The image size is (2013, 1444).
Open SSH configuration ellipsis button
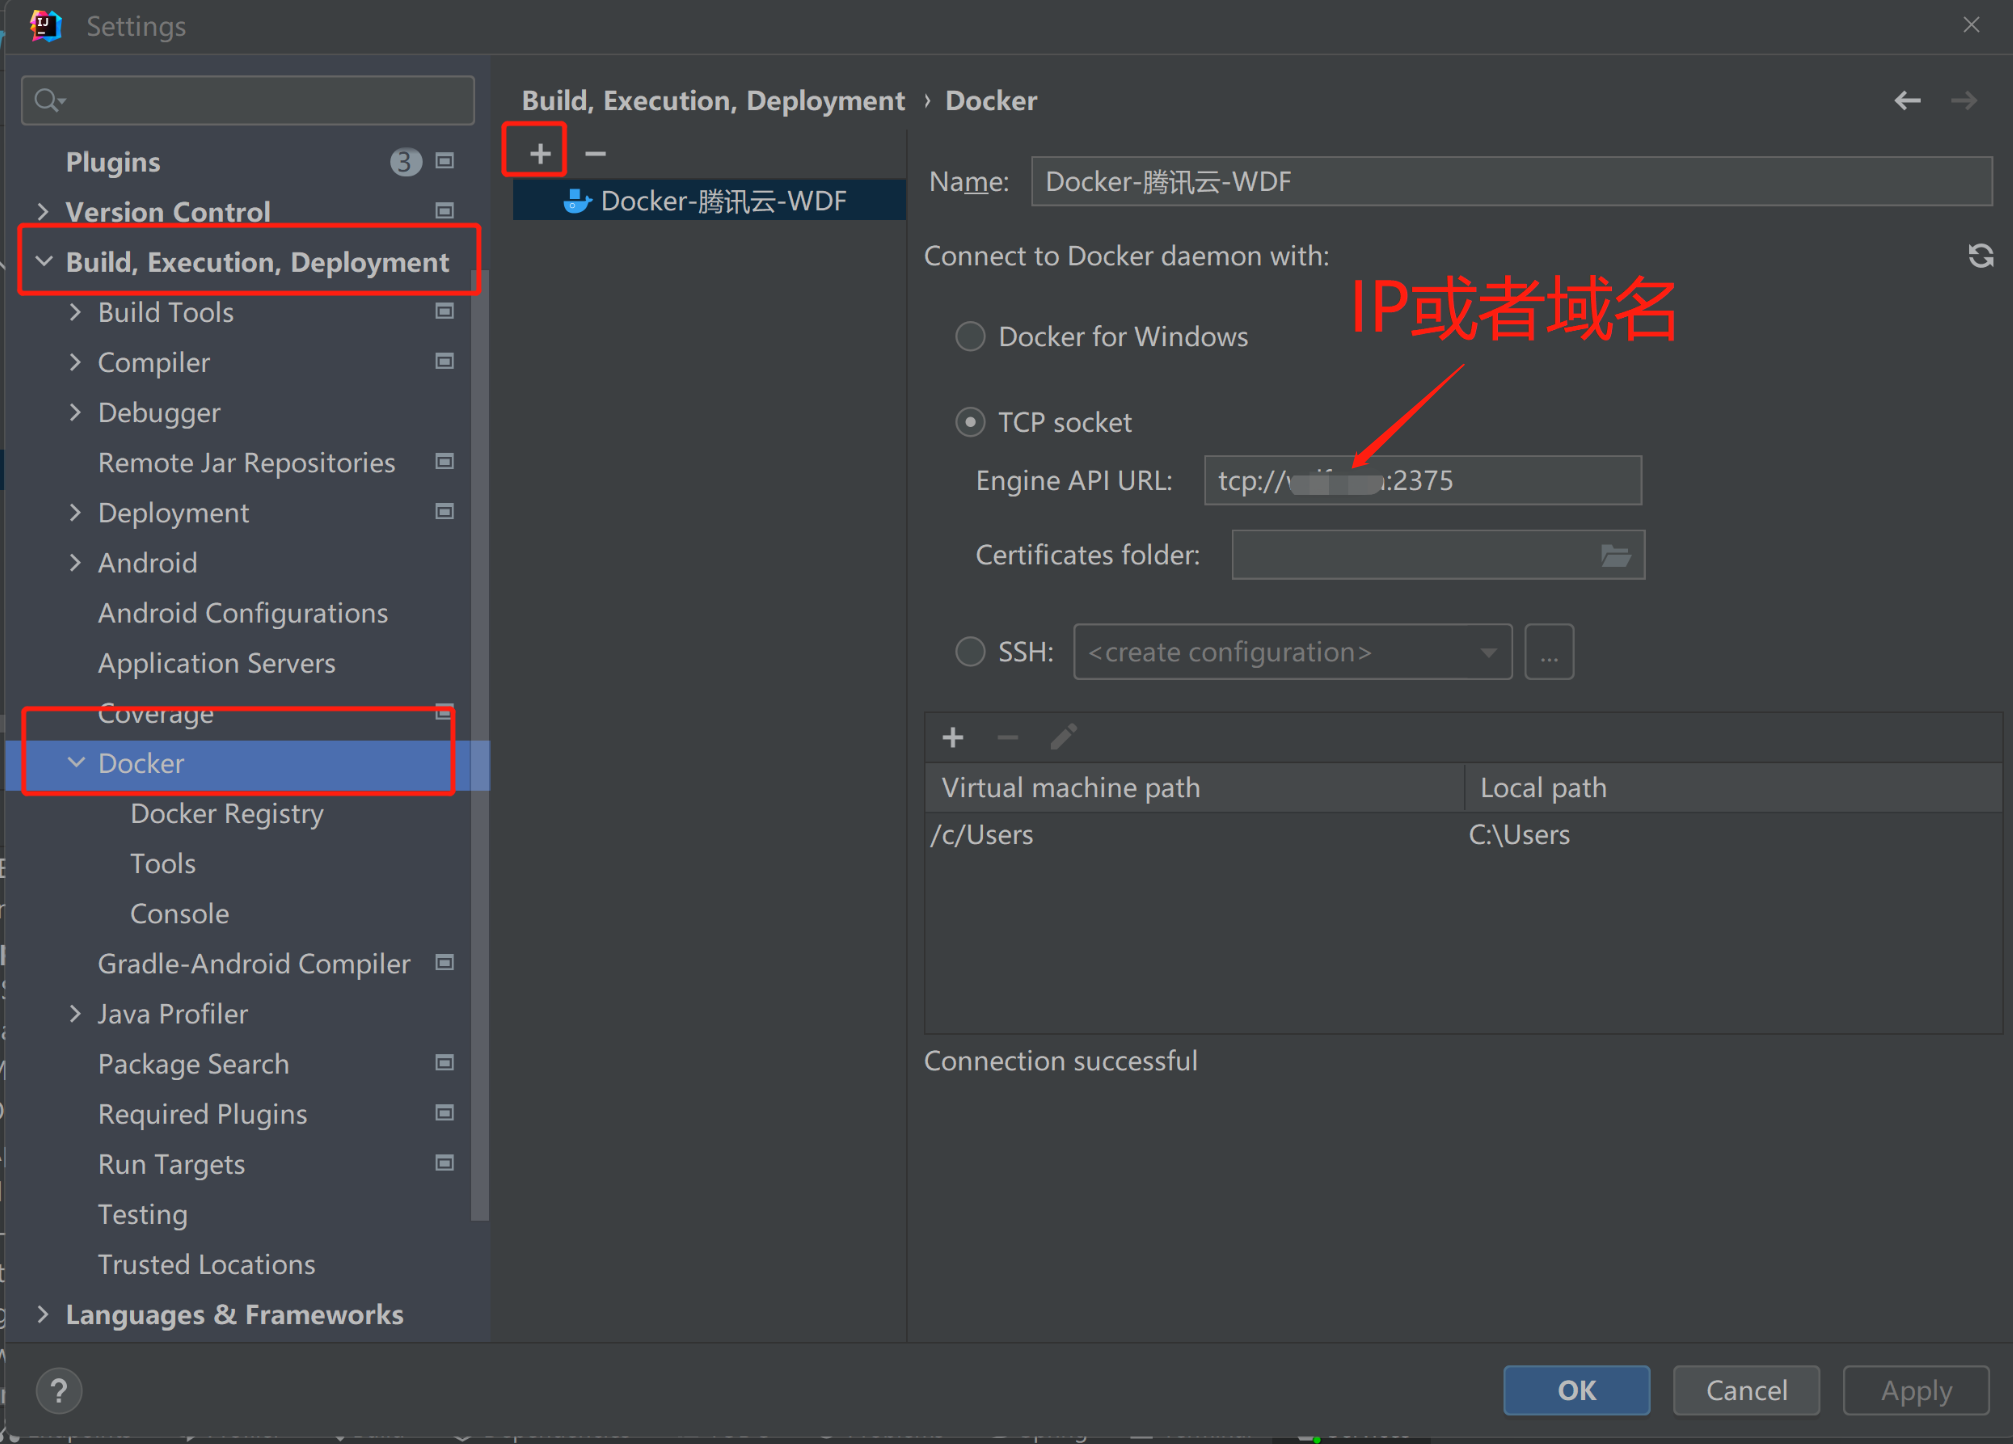[x=1548, y=653]
